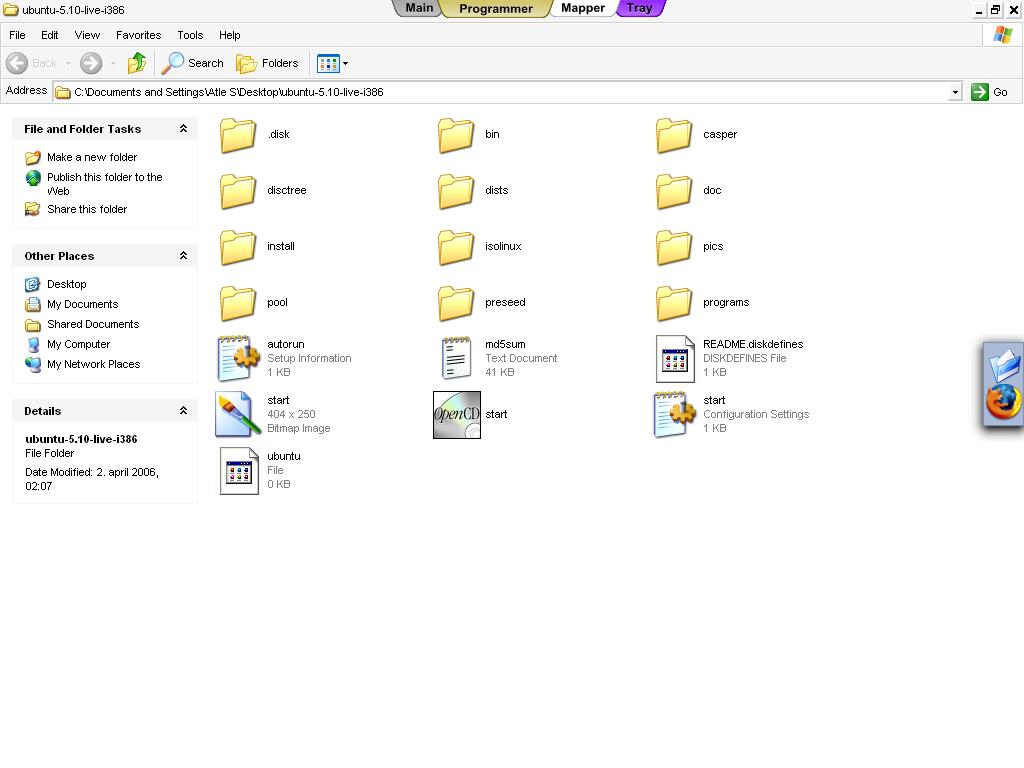Switch to the Main tab
This screenshot has width=1024, height=768.
pos(419,8)
